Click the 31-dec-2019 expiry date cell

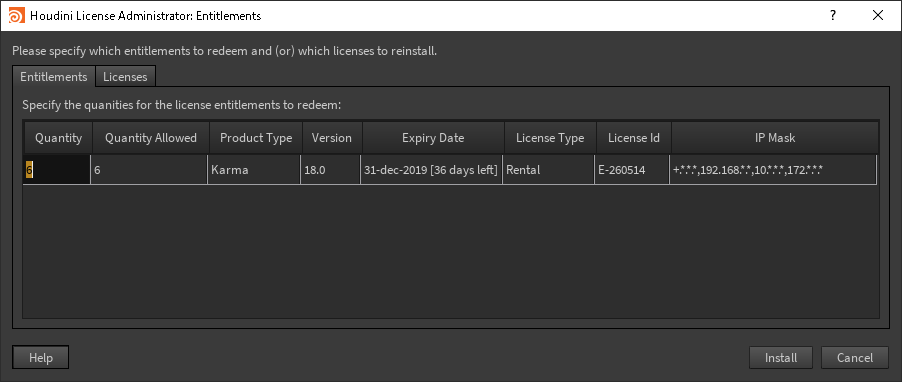431,170
